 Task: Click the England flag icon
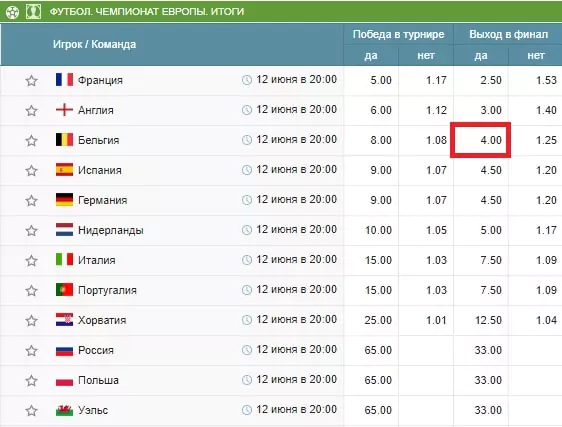[x=65, y=109]
